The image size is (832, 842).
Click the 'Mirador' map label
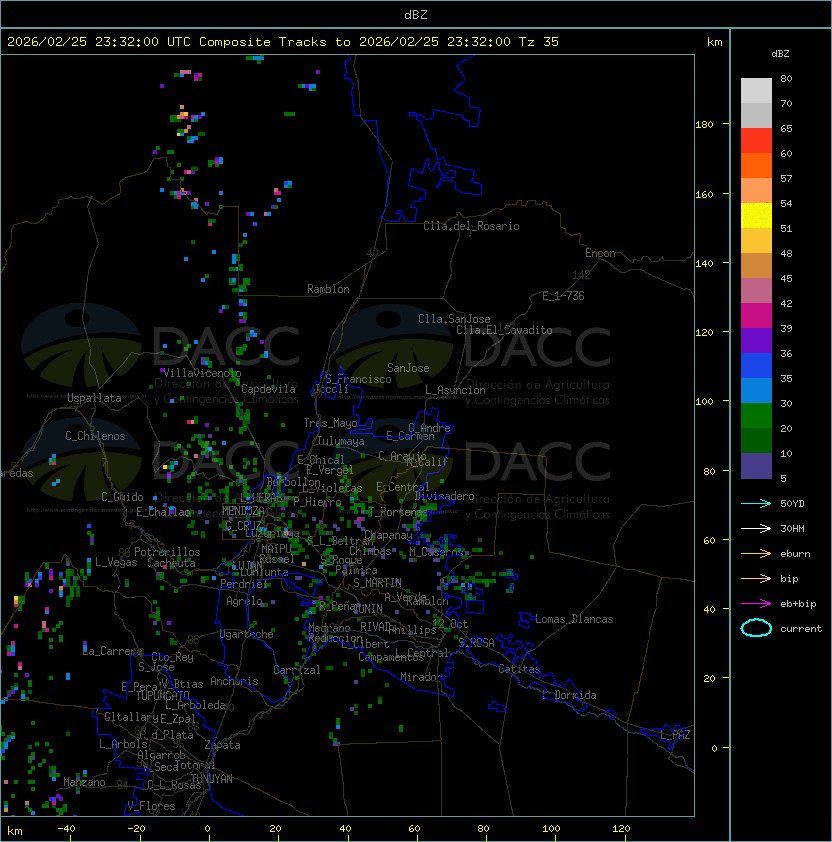[x=422, y=677]
